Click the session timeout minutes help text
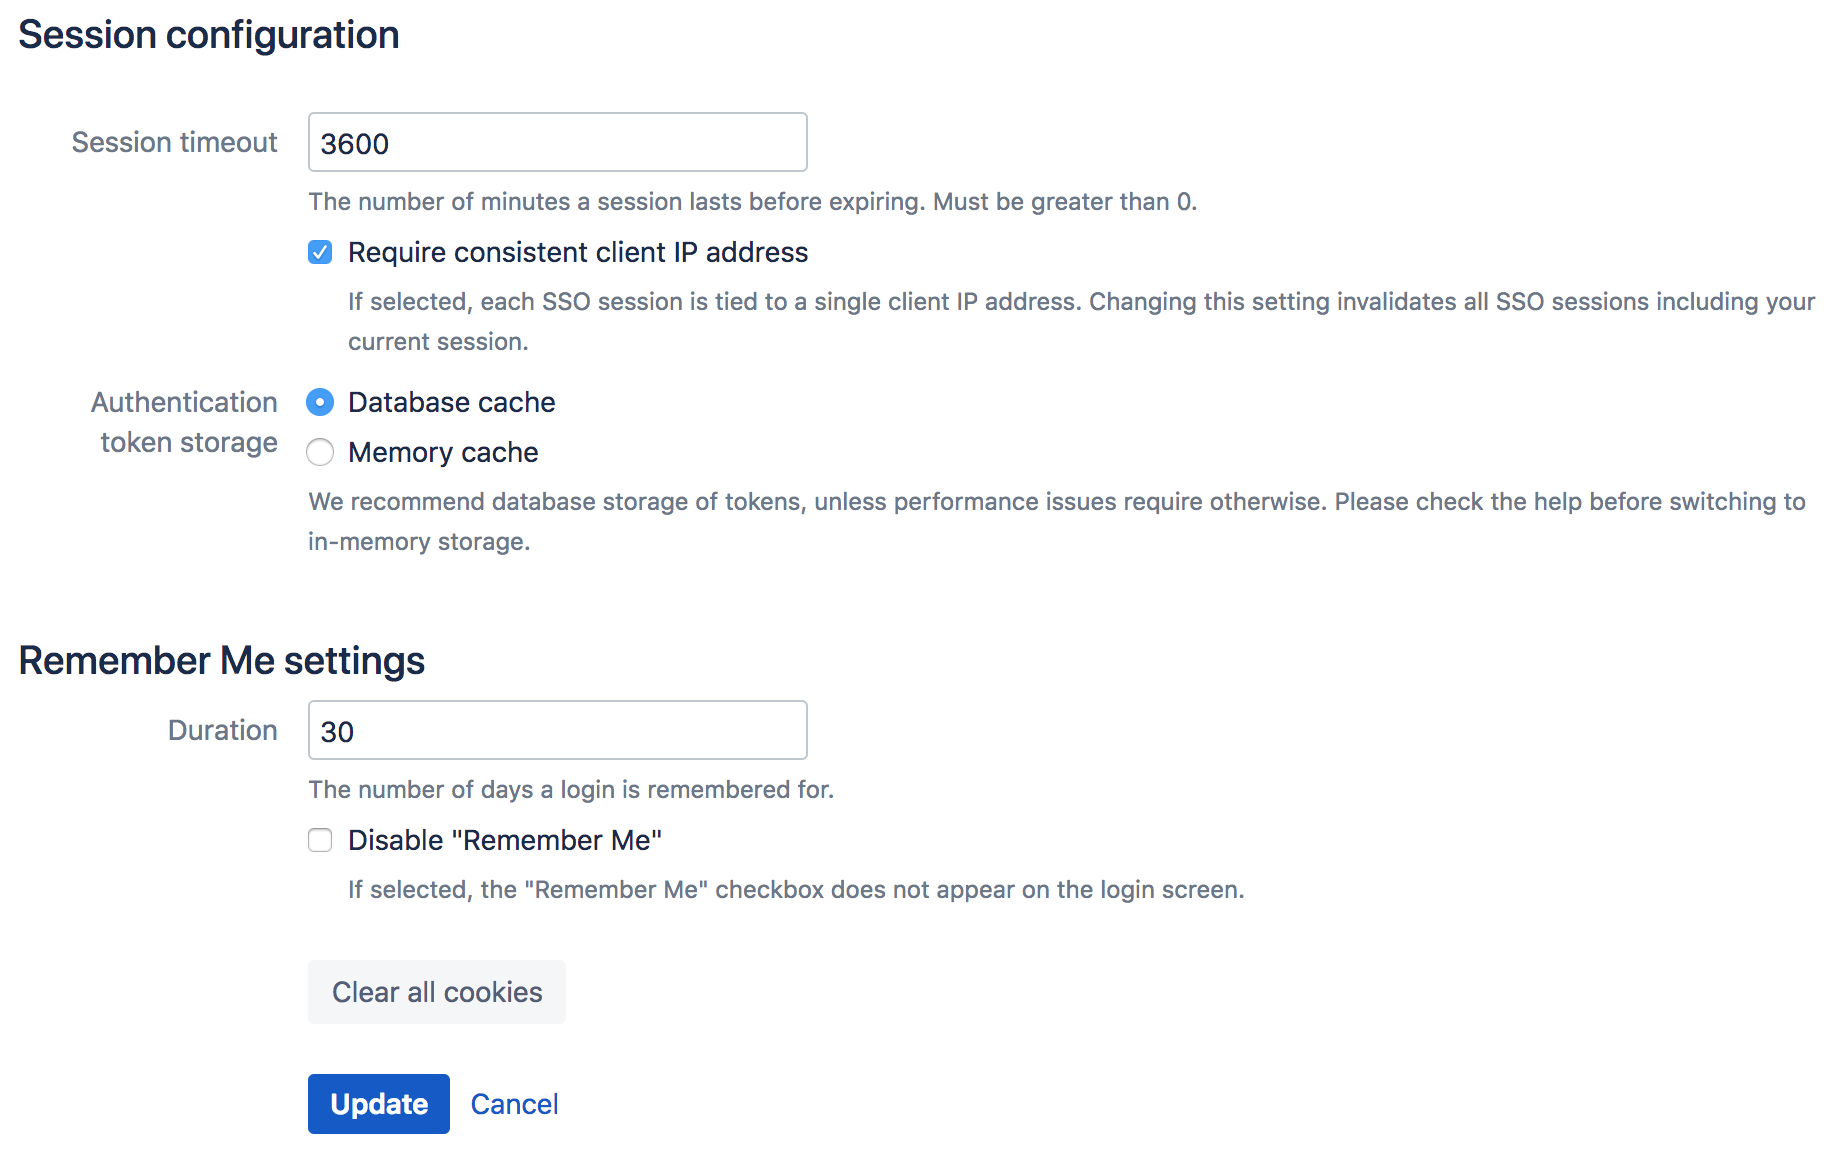This screenshot has width=1838, height=1156. 752,202
